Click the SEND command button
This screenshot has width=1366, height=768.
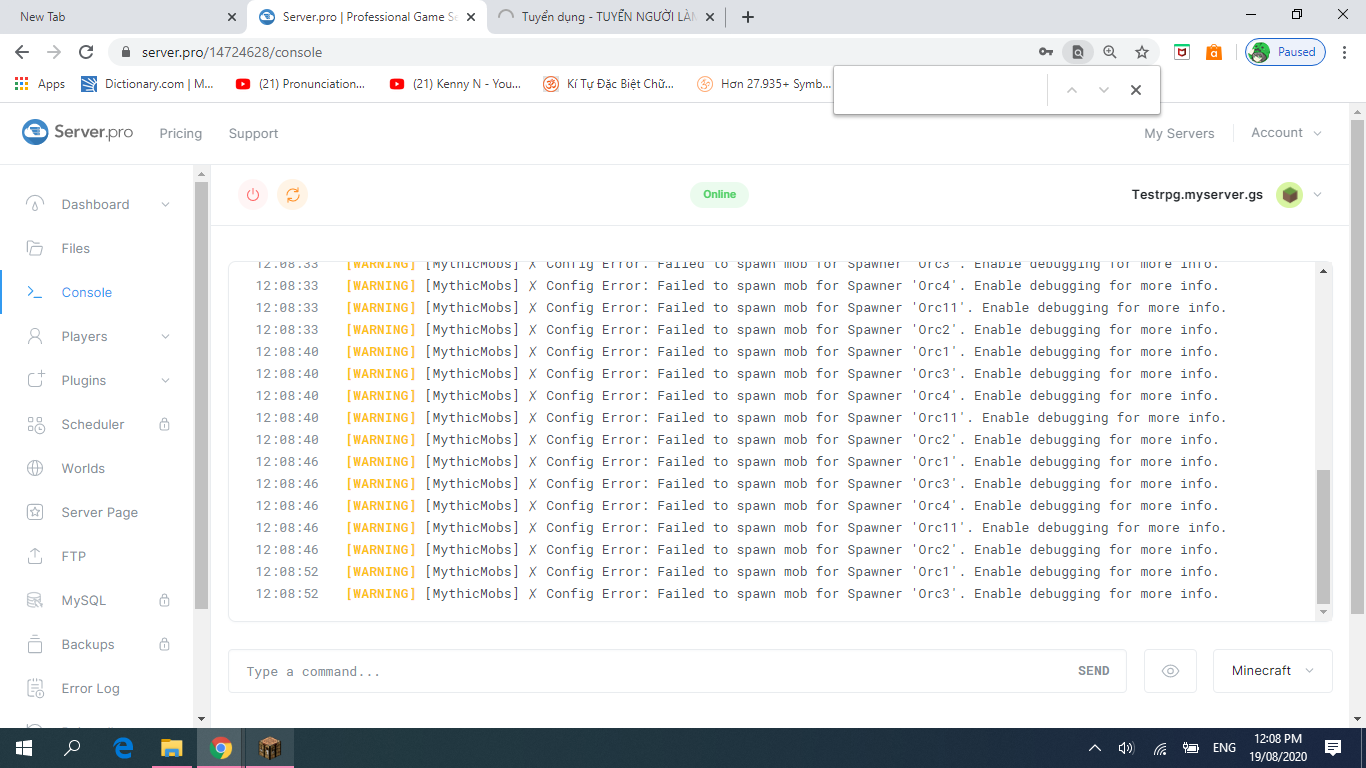[x=1093, y=671]
